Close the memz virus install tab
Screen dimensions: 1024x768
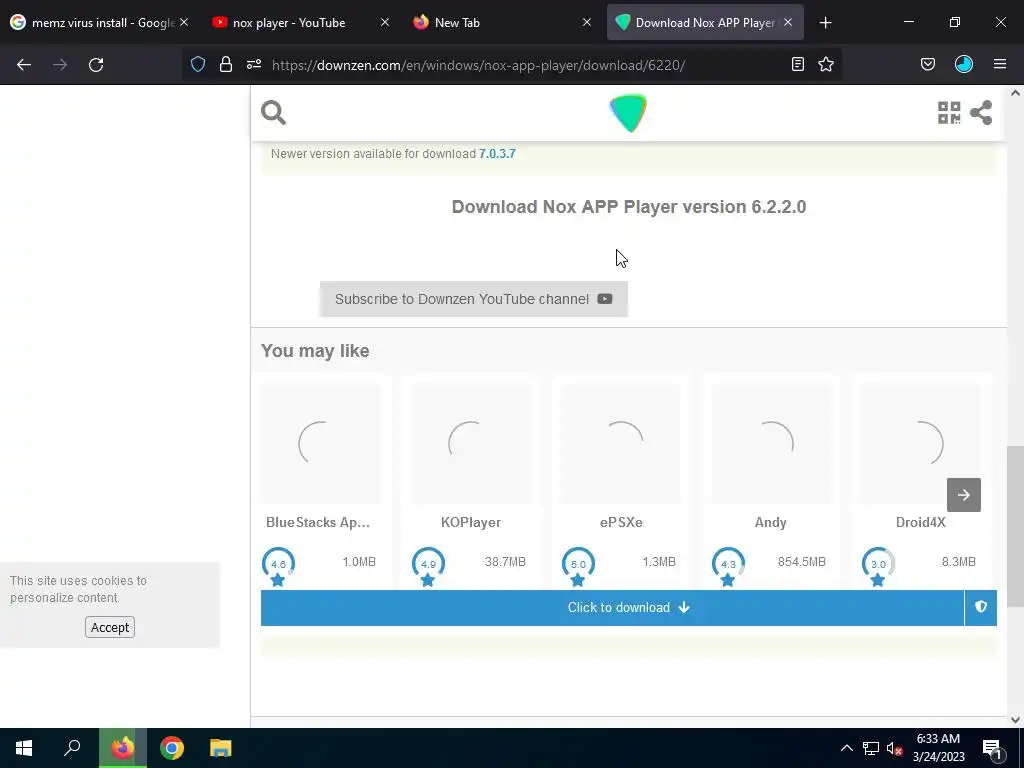coord(184,22)
